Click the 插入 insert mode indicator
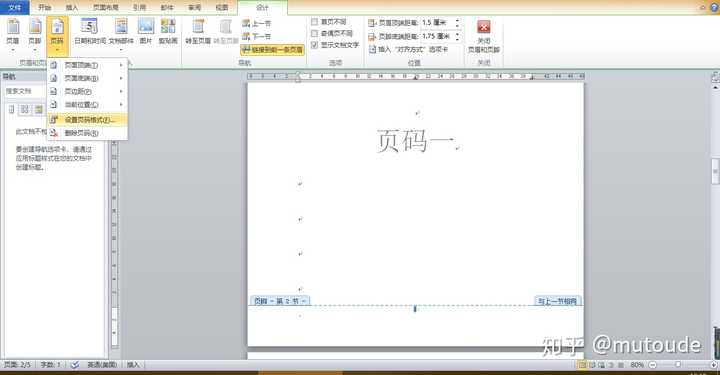The height and width of the screenshot is (375, 720). point(133,364)
